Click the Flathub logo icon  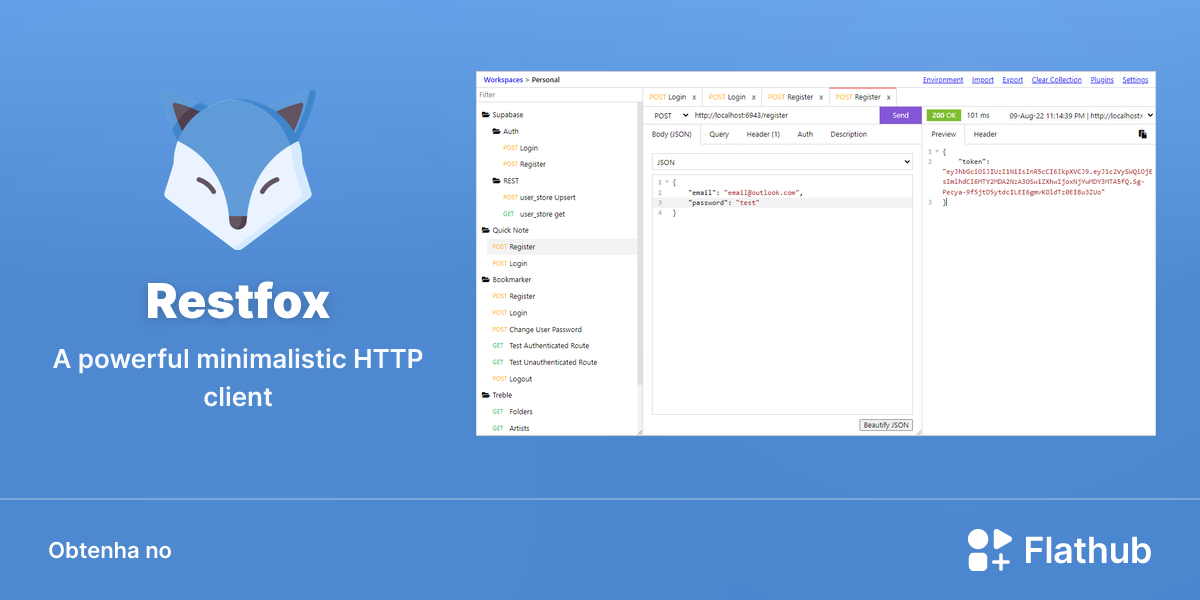point(989,550)
